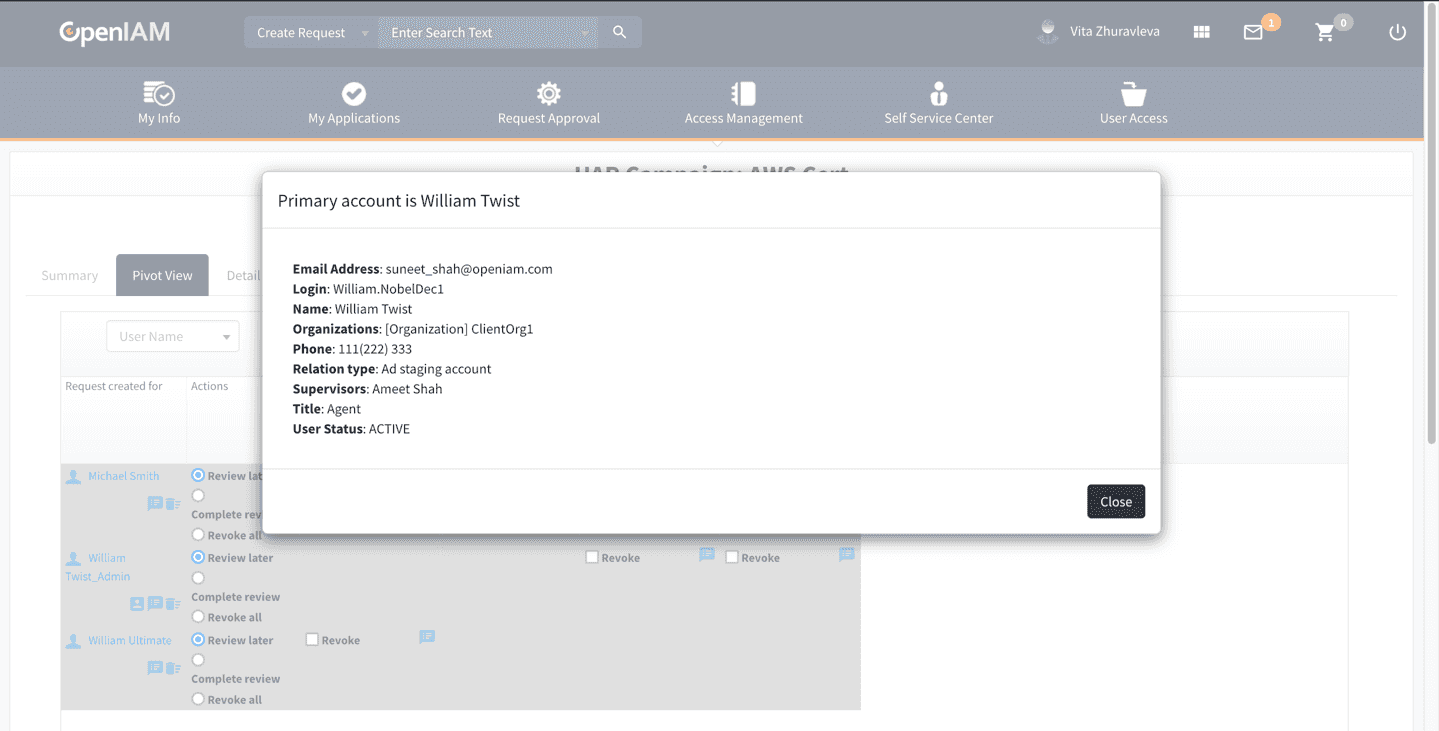Viewport: 1439px width, 731px height.
Task: Open Request Approval gear icon
Action: [x=548, y=94]
